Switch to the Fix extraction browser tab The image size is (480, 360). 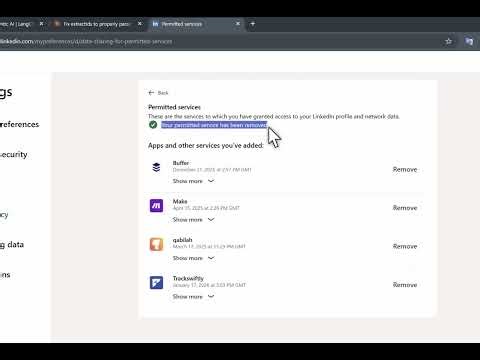point(97,24)
